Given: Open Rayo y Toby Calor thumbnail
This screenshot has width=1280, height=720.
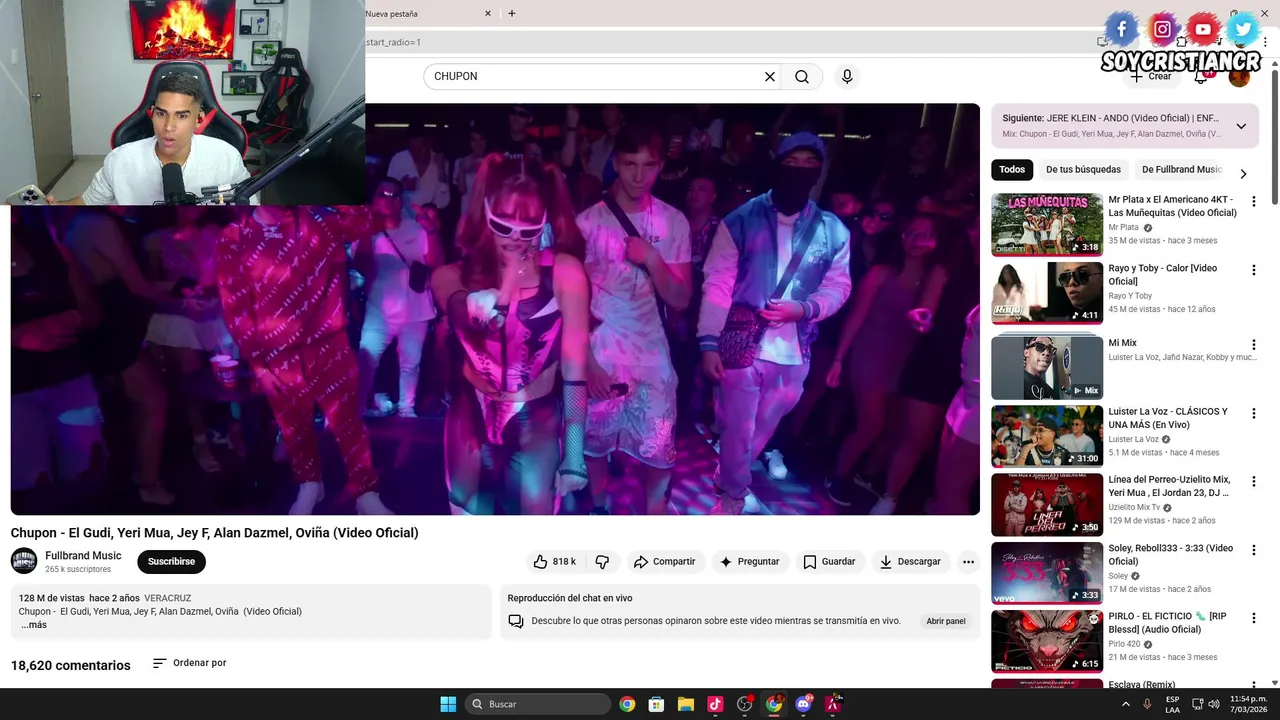Looking at the screenshot, I should pos(1047,293).
